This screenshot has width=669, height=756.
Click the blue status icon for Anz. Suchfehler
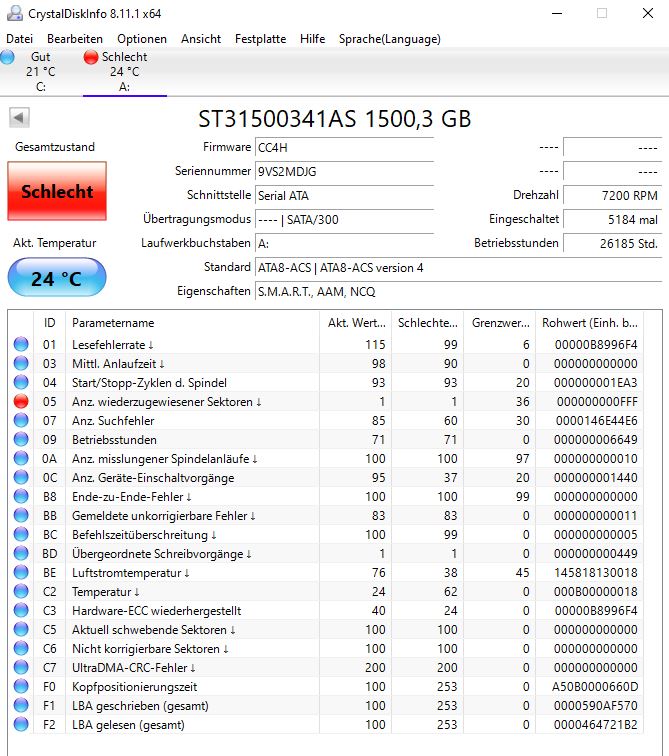click(21, 420)
